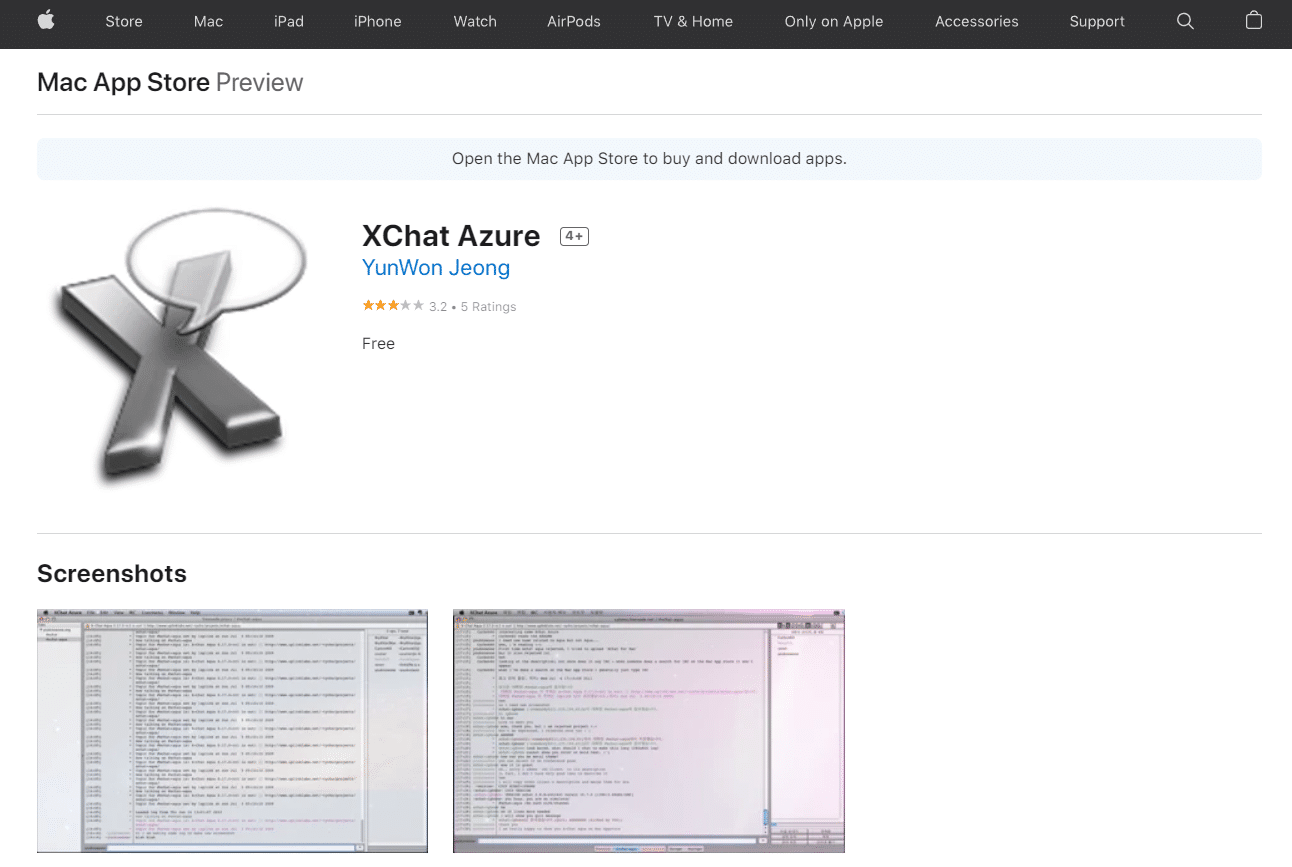
Task: Open first screenshot with English chat log
Action: [x=232, y=731]
